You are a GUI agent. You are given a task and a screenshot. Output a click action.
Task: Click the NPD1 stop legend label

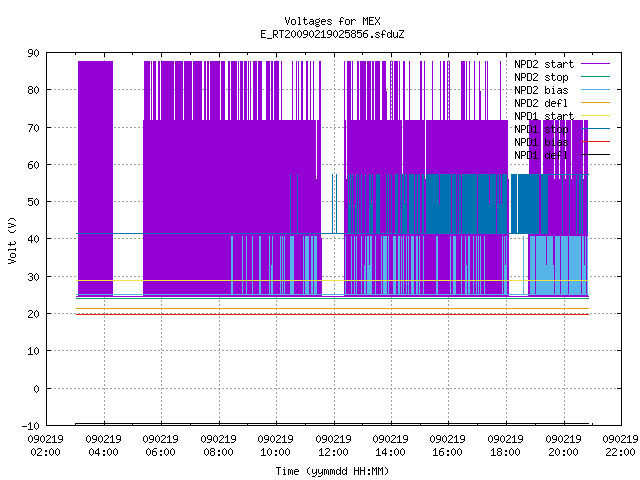(x=541, y=129)
